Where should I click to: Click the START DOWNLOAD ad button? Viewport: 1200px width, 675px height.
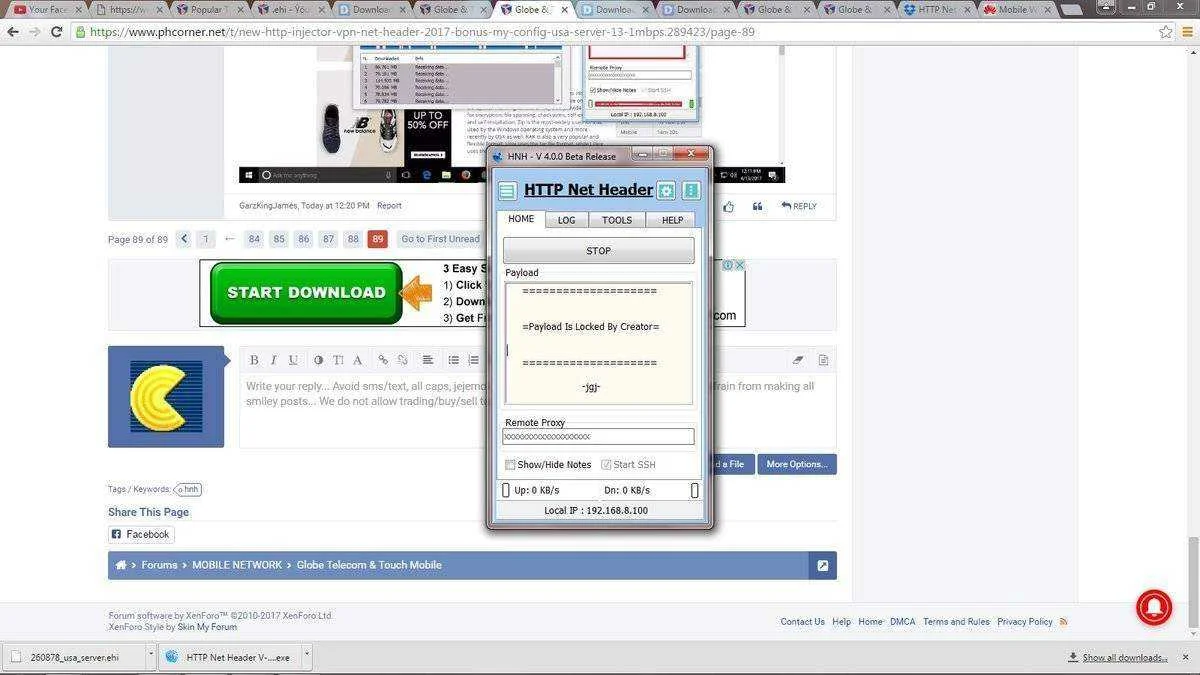pos(306,293)
